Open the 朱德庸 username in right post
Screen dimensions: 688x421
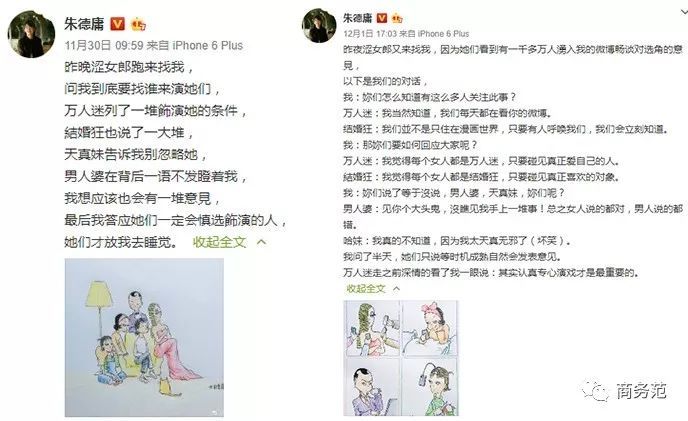coord(358,18)
